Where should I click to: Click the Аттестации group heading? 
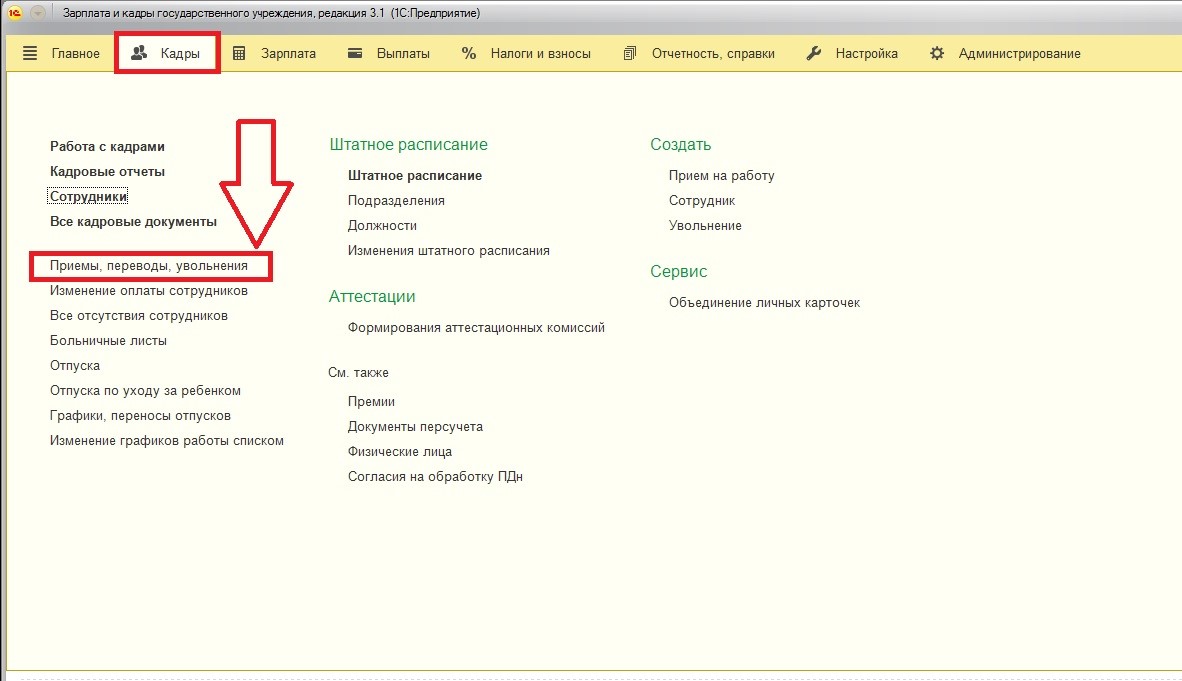372,296
